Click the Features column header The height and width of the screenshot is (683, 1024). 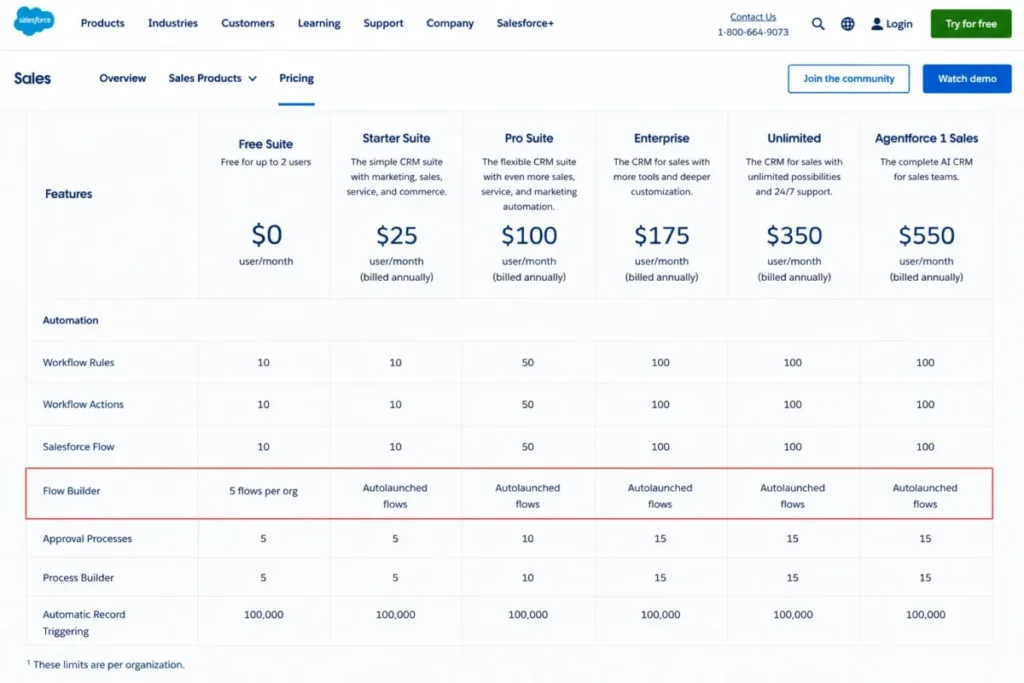[69, 194]
